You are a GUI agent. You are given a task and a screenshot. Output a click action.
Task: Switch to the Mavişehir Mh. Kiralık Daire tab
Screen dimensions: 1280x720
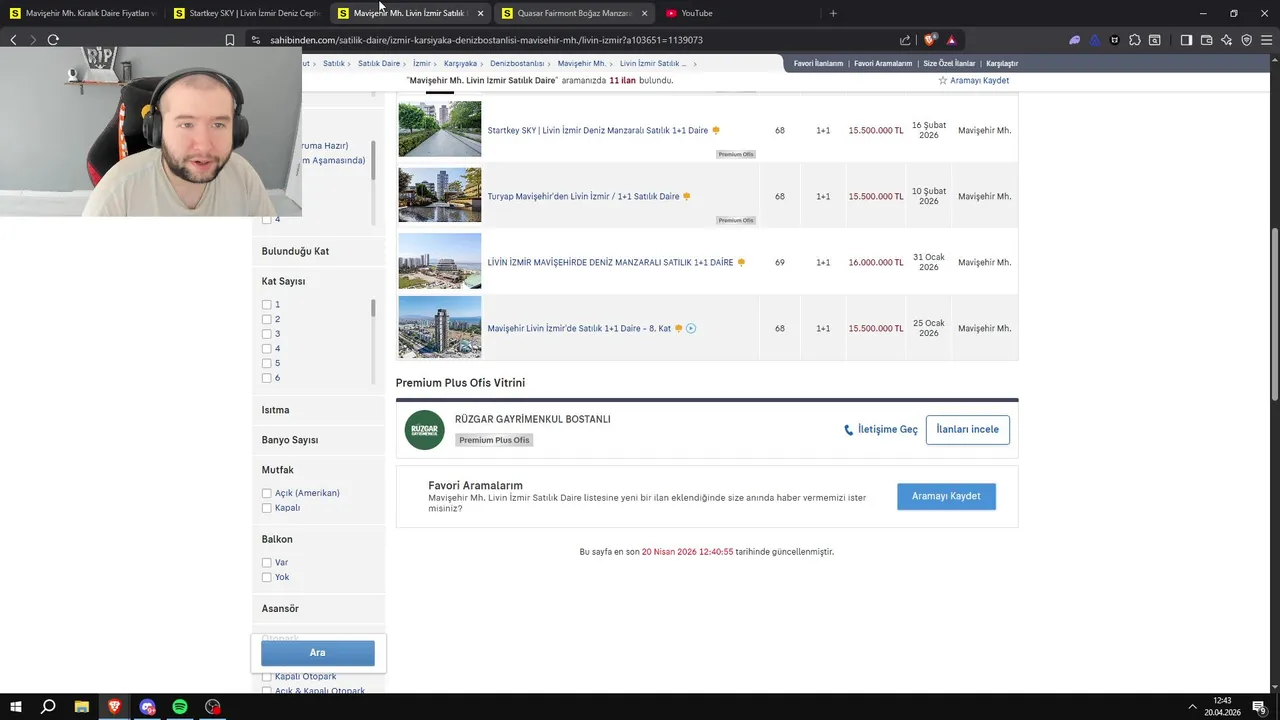click(x=82, y=13)
